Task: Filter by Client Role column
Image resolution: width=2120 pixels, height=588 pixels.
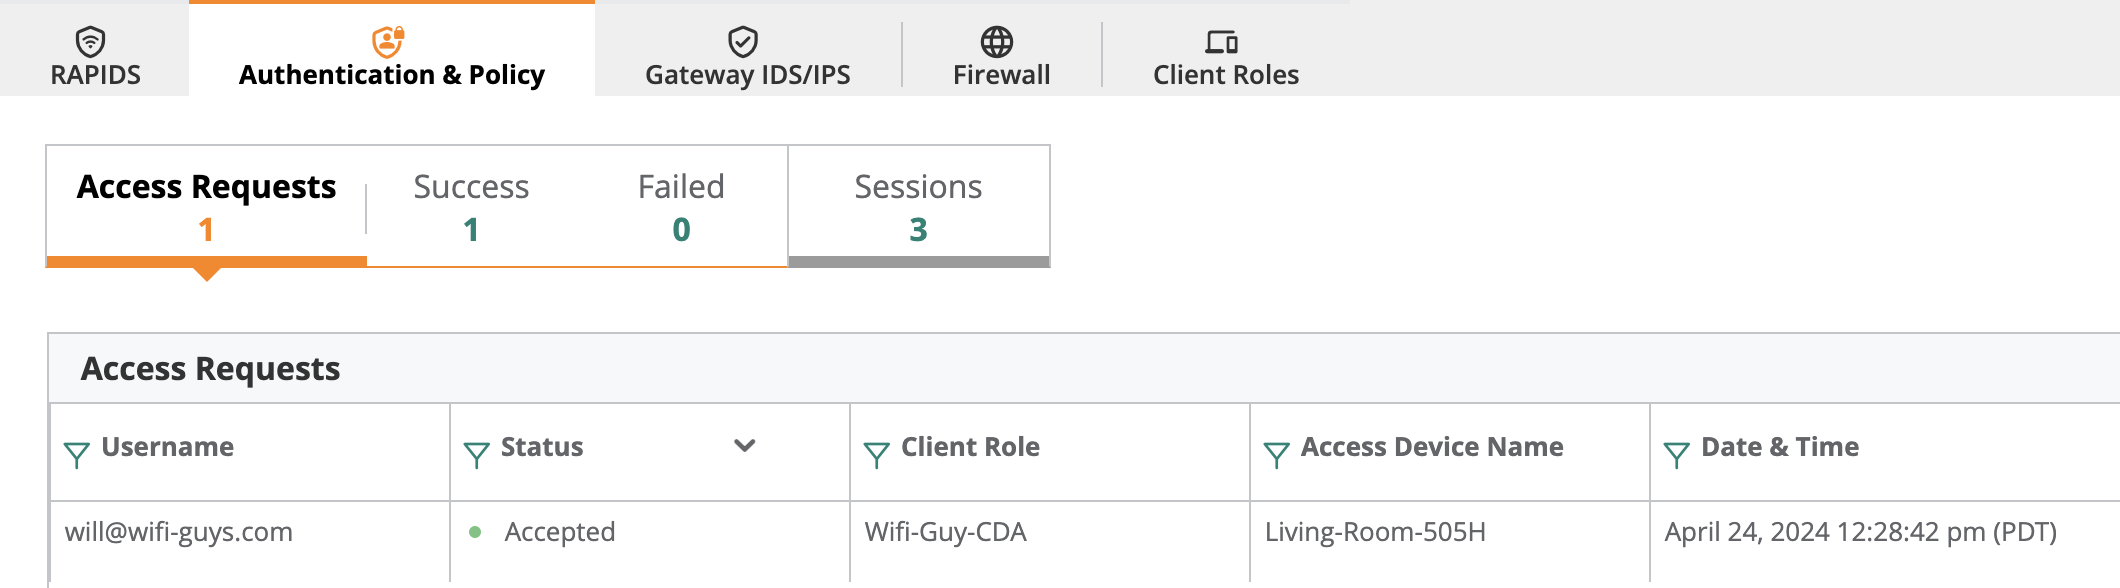Action: tap(877, 455)
